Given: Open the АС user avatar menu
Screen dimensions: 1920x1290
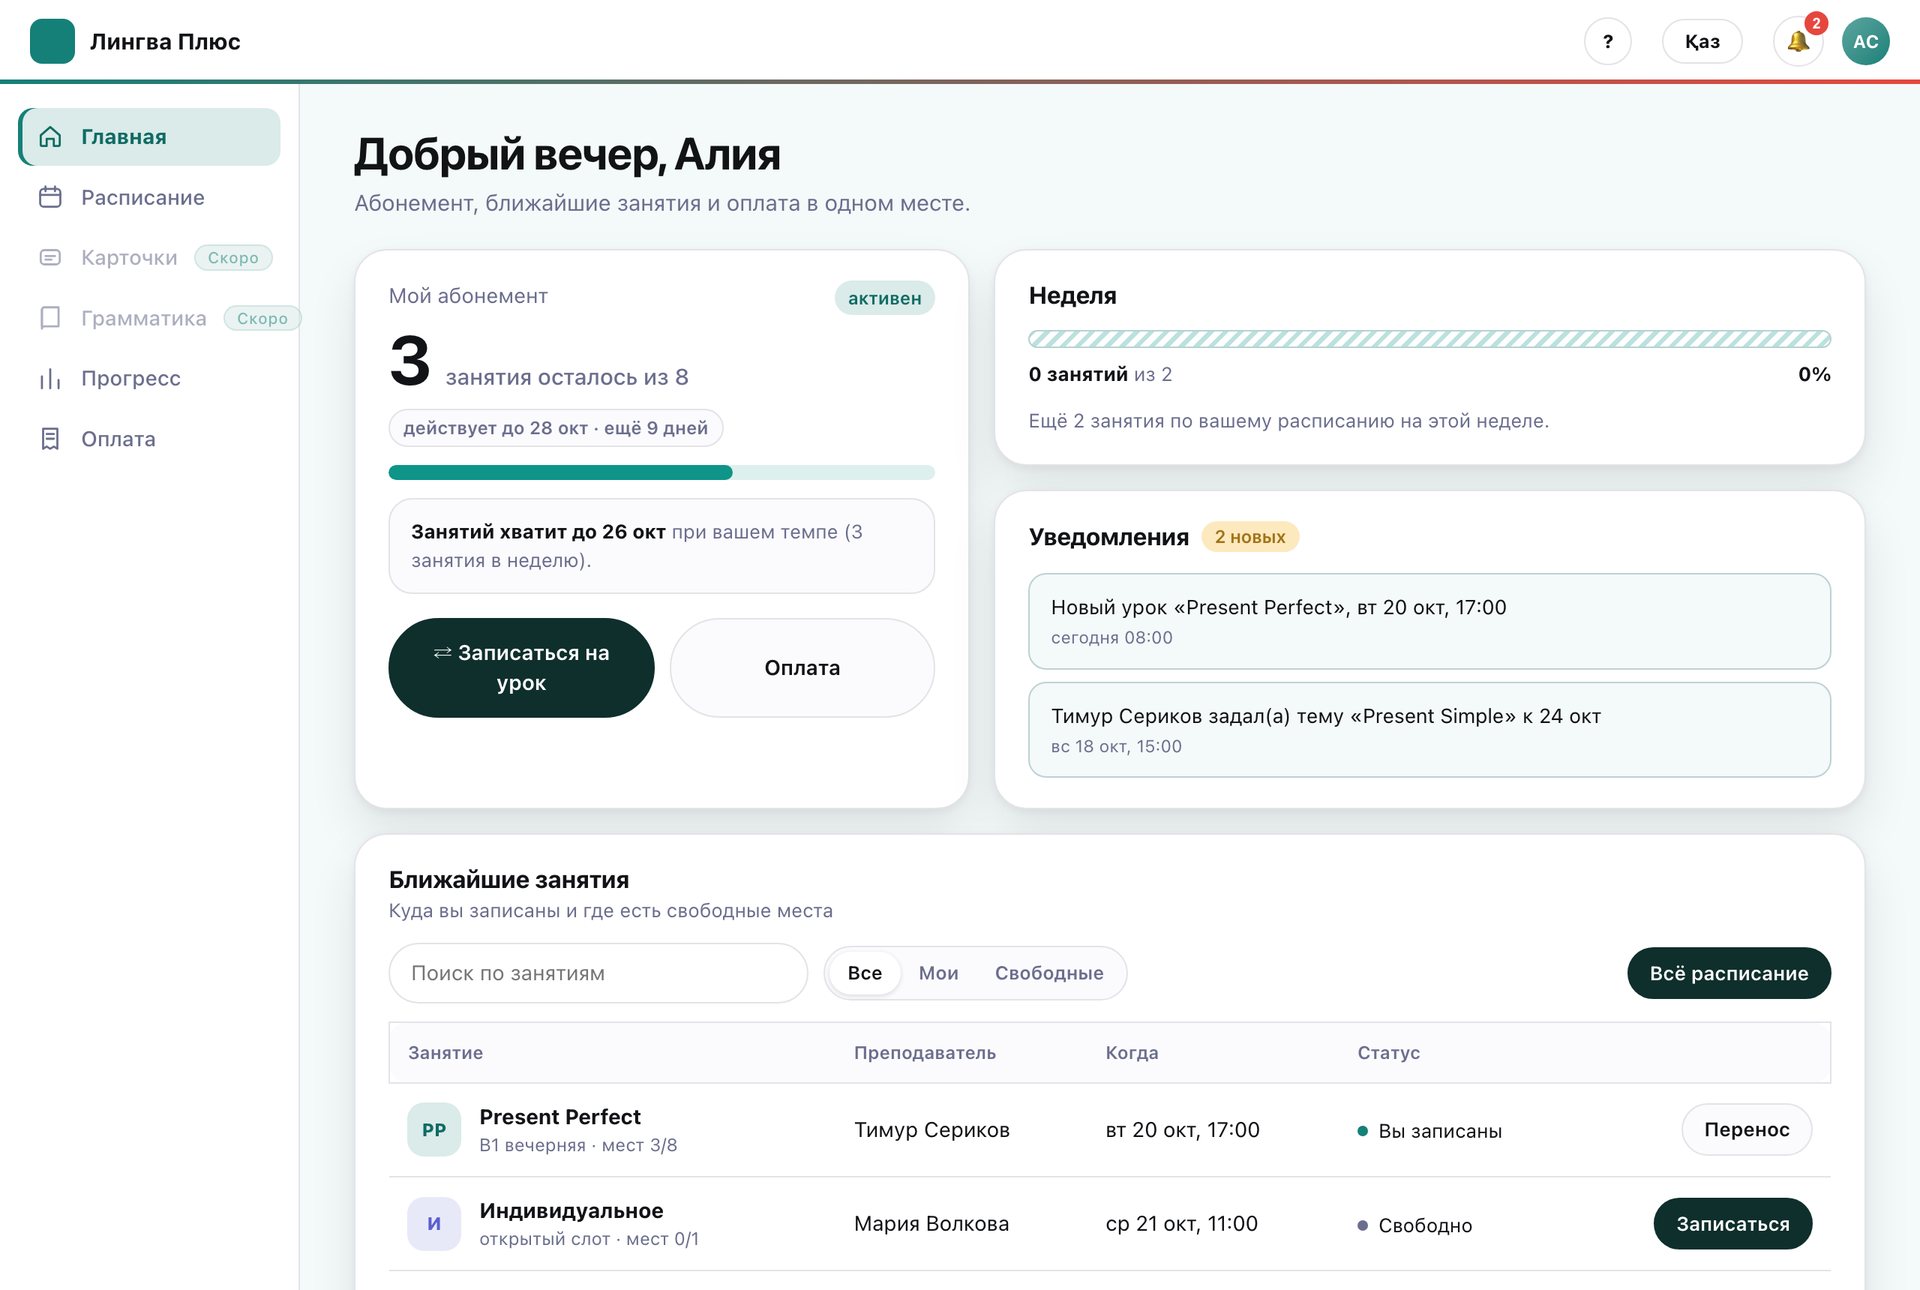Looking at the screenshot, I should 1865,41.
